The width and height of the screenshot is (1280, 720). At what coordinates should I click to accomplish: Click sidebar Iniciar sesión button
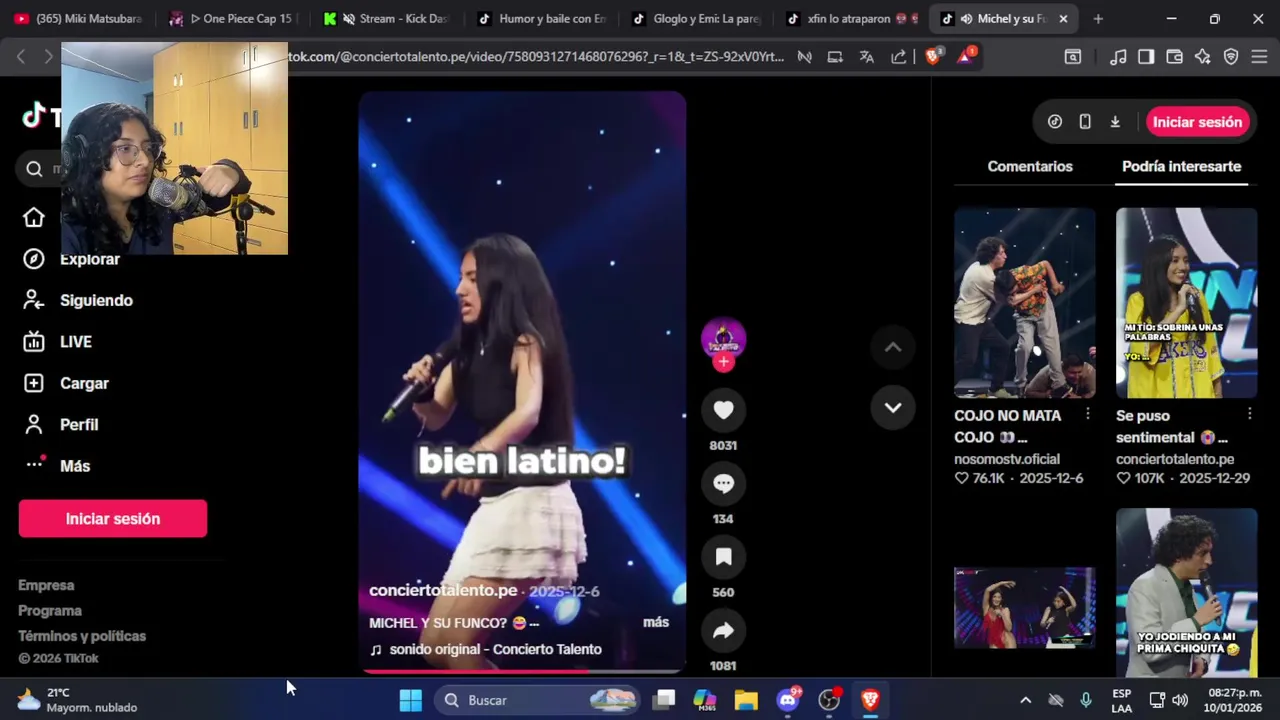[113, 519]
